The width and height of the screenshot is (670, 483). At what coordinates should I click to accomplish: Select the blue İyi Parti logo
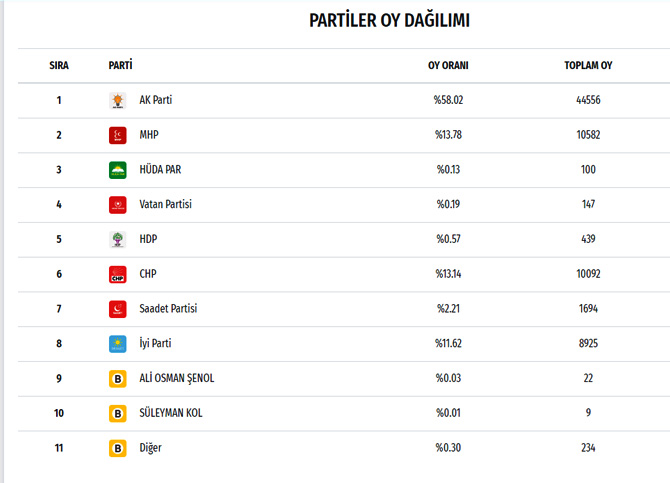[118, 344]
